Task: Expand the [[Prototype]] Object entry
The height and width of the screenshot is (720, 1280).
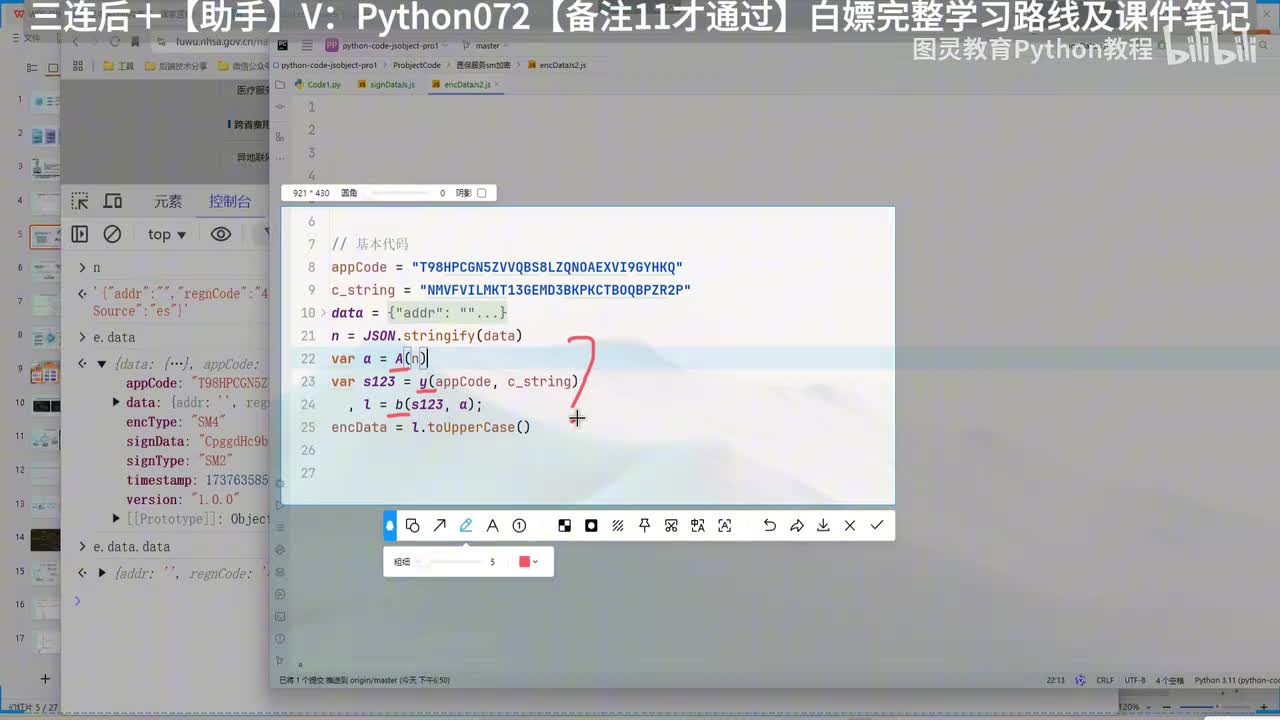Action: click(118, 518)
